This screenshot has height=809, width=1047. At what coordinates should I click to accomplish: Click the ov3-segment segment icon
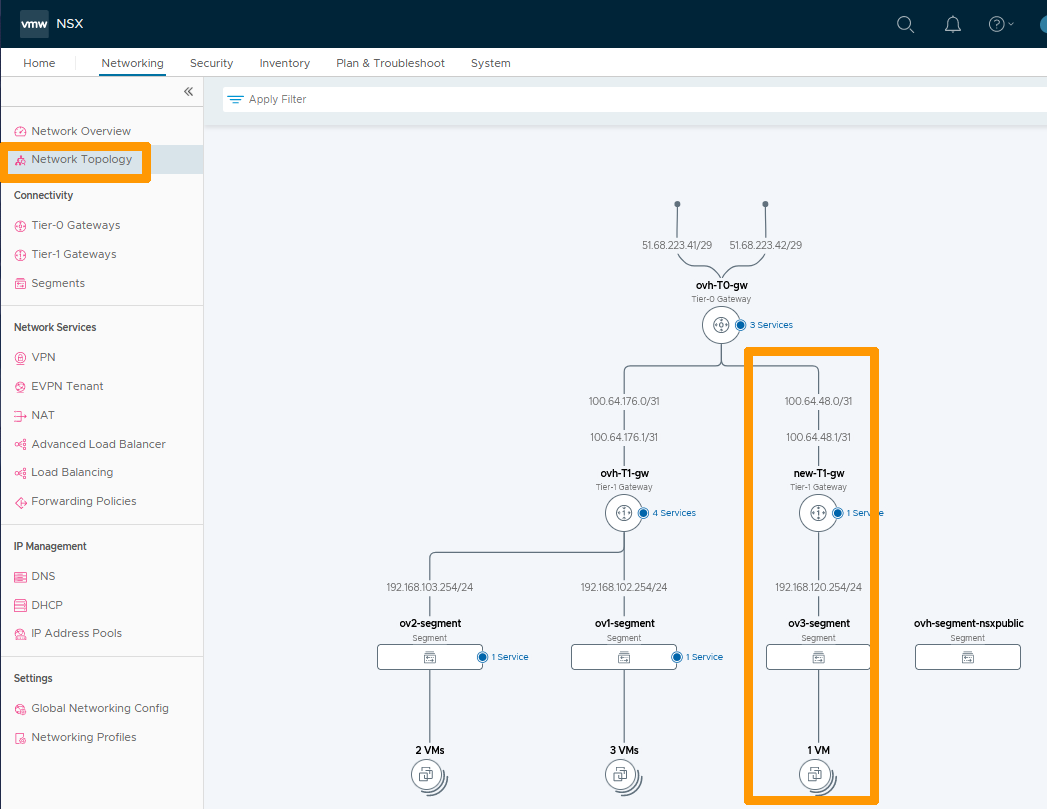(817, 656)
